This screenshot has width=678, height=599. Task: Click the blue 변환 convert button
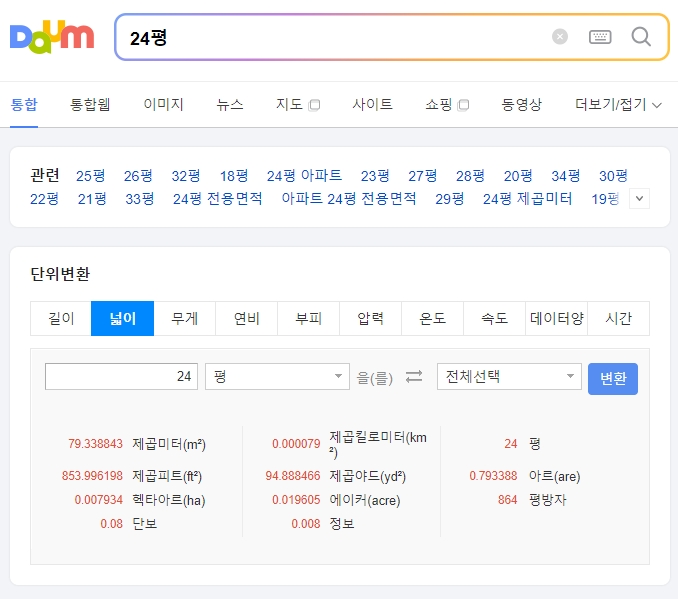pos(613,378)
